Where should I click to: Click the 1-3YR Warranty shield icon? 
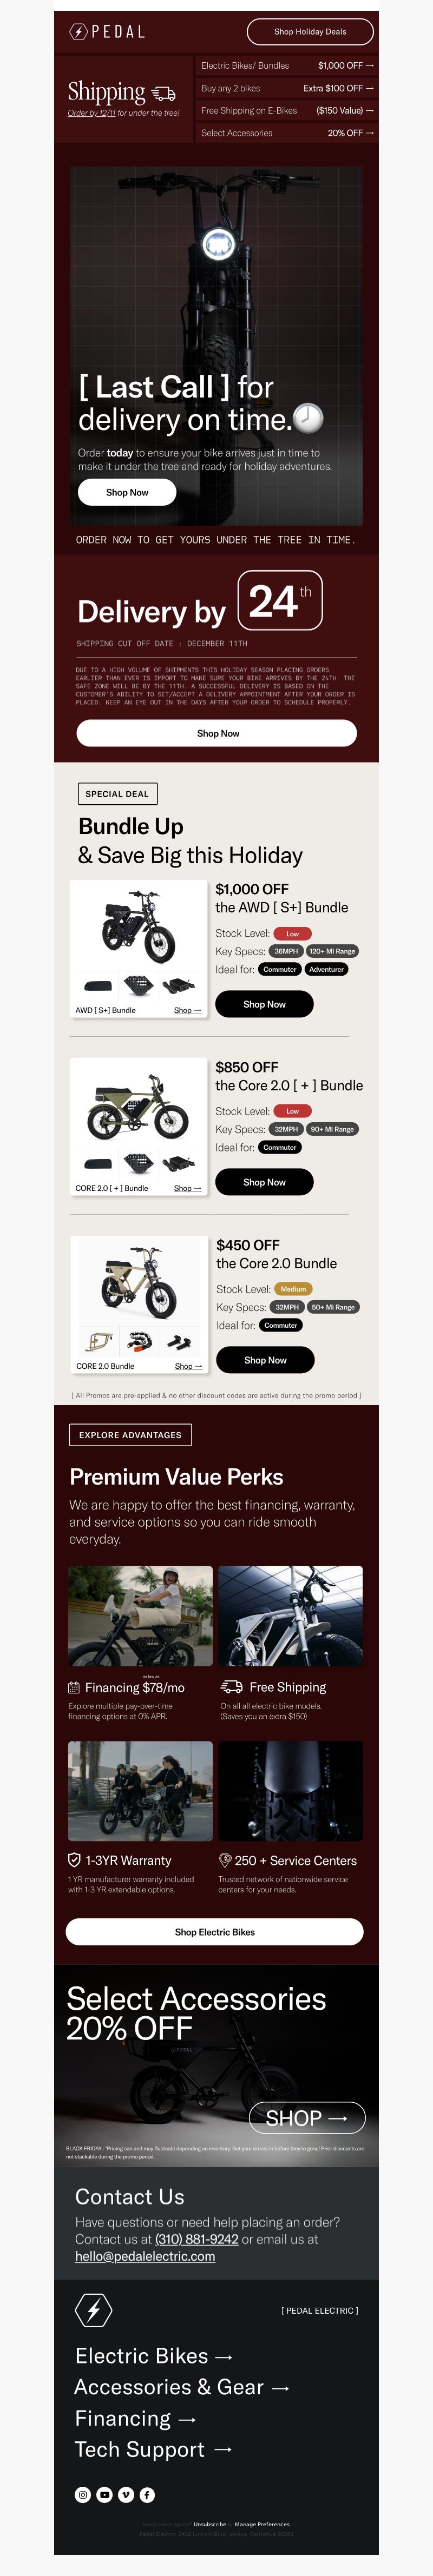point(74,1860)
